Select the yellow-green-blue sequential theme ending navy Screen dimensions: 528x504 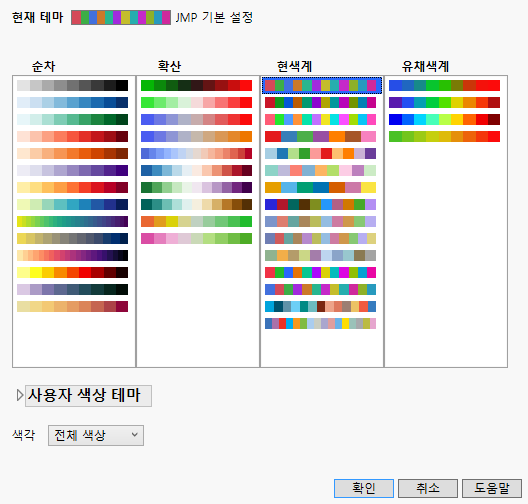pos(72,204)
